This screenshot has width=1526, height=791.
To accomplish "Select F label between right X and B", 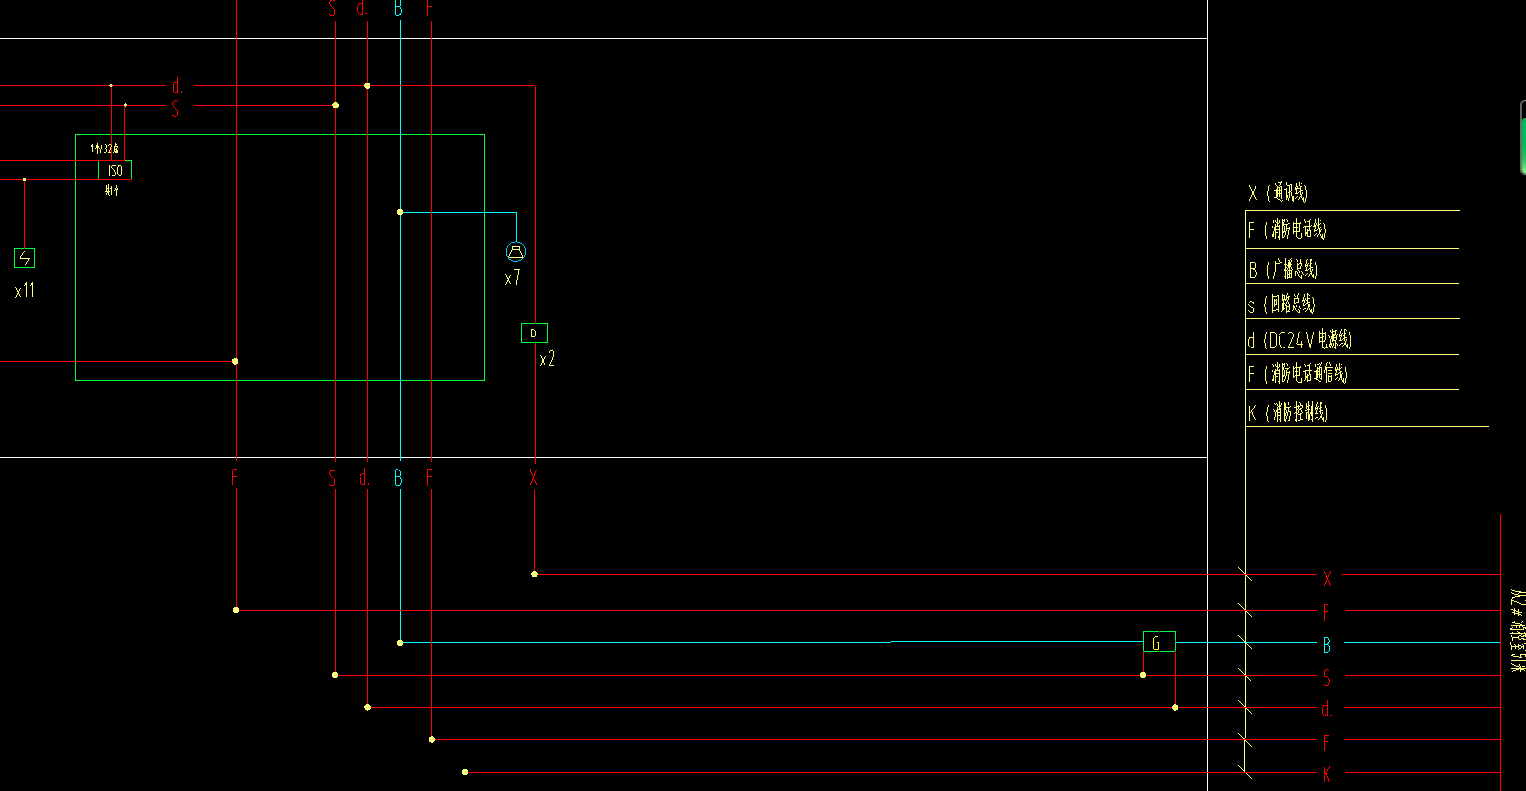I will (x=1326, y=611).
